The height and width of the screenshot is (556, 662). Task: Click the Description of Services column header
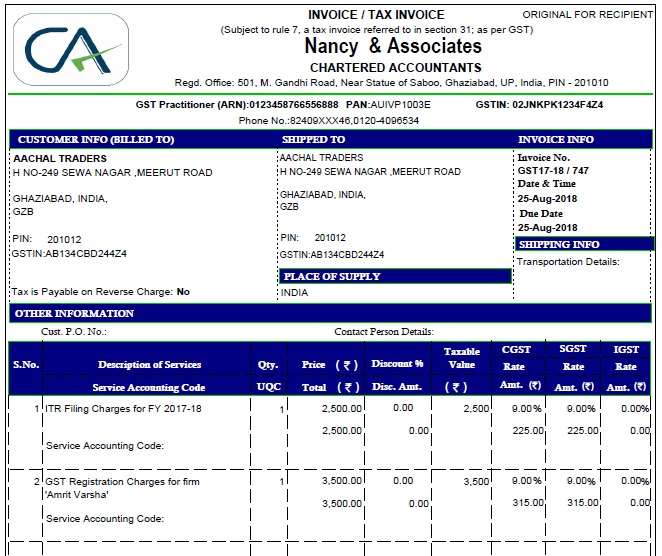(149, 365)
